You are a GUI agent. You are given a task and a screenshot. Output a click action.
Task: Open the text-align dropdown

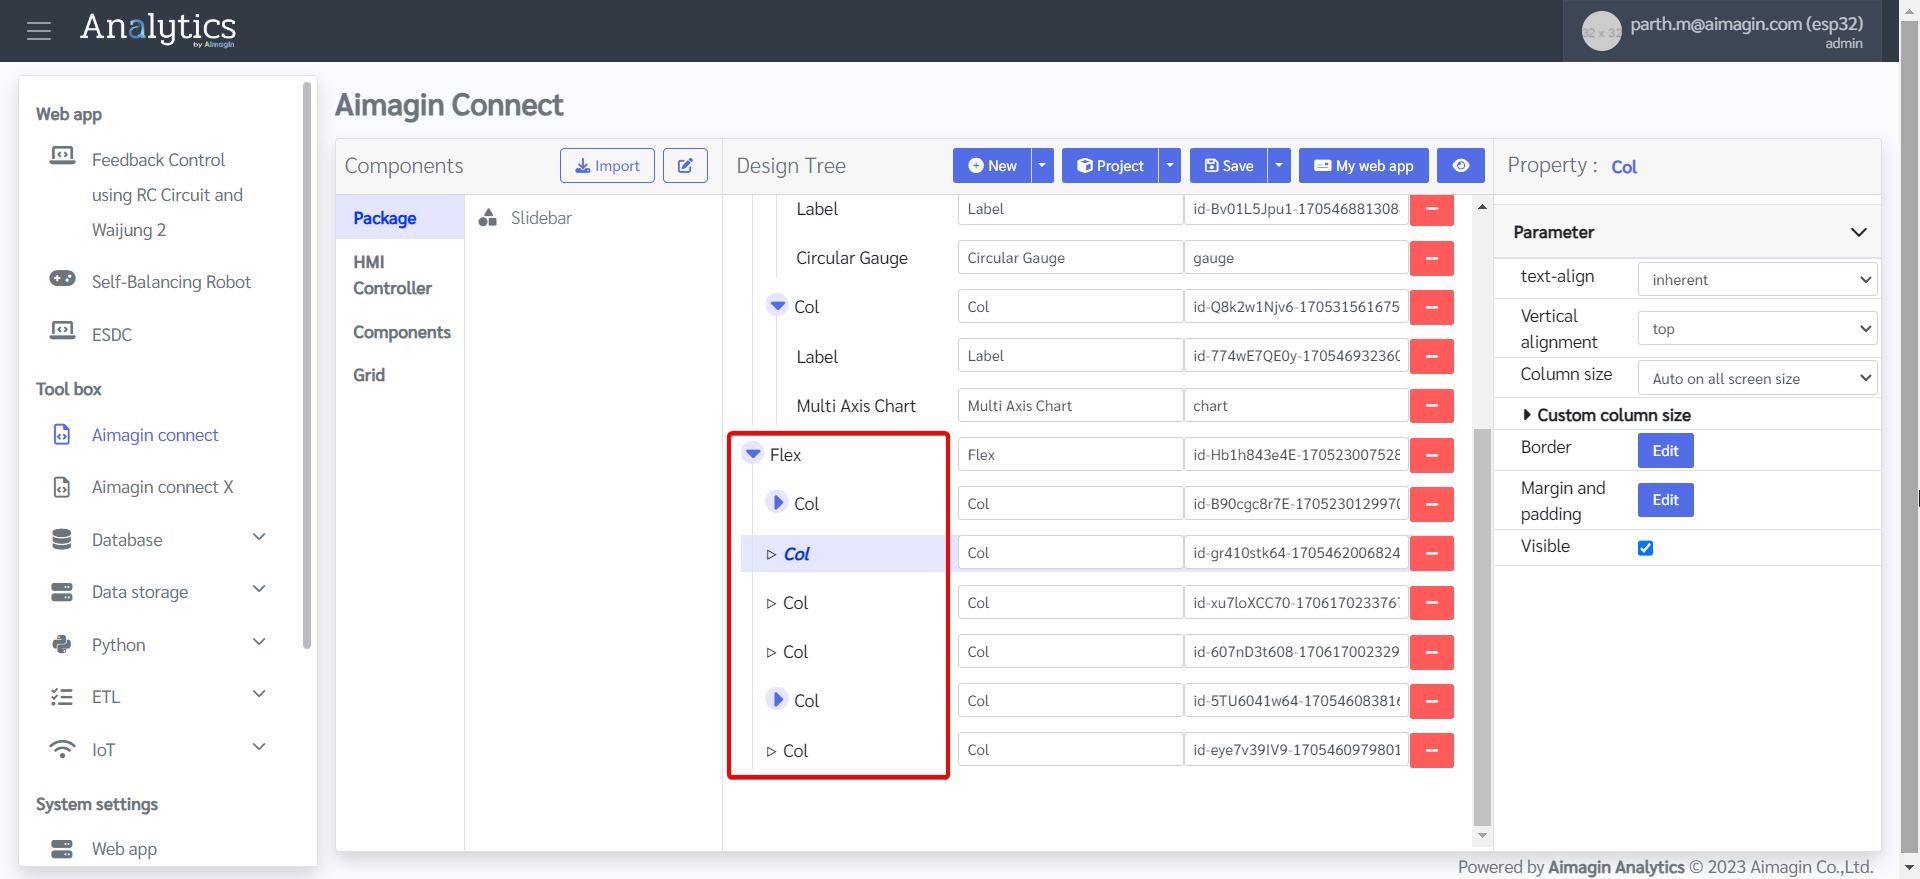(x=1757, y=280)
